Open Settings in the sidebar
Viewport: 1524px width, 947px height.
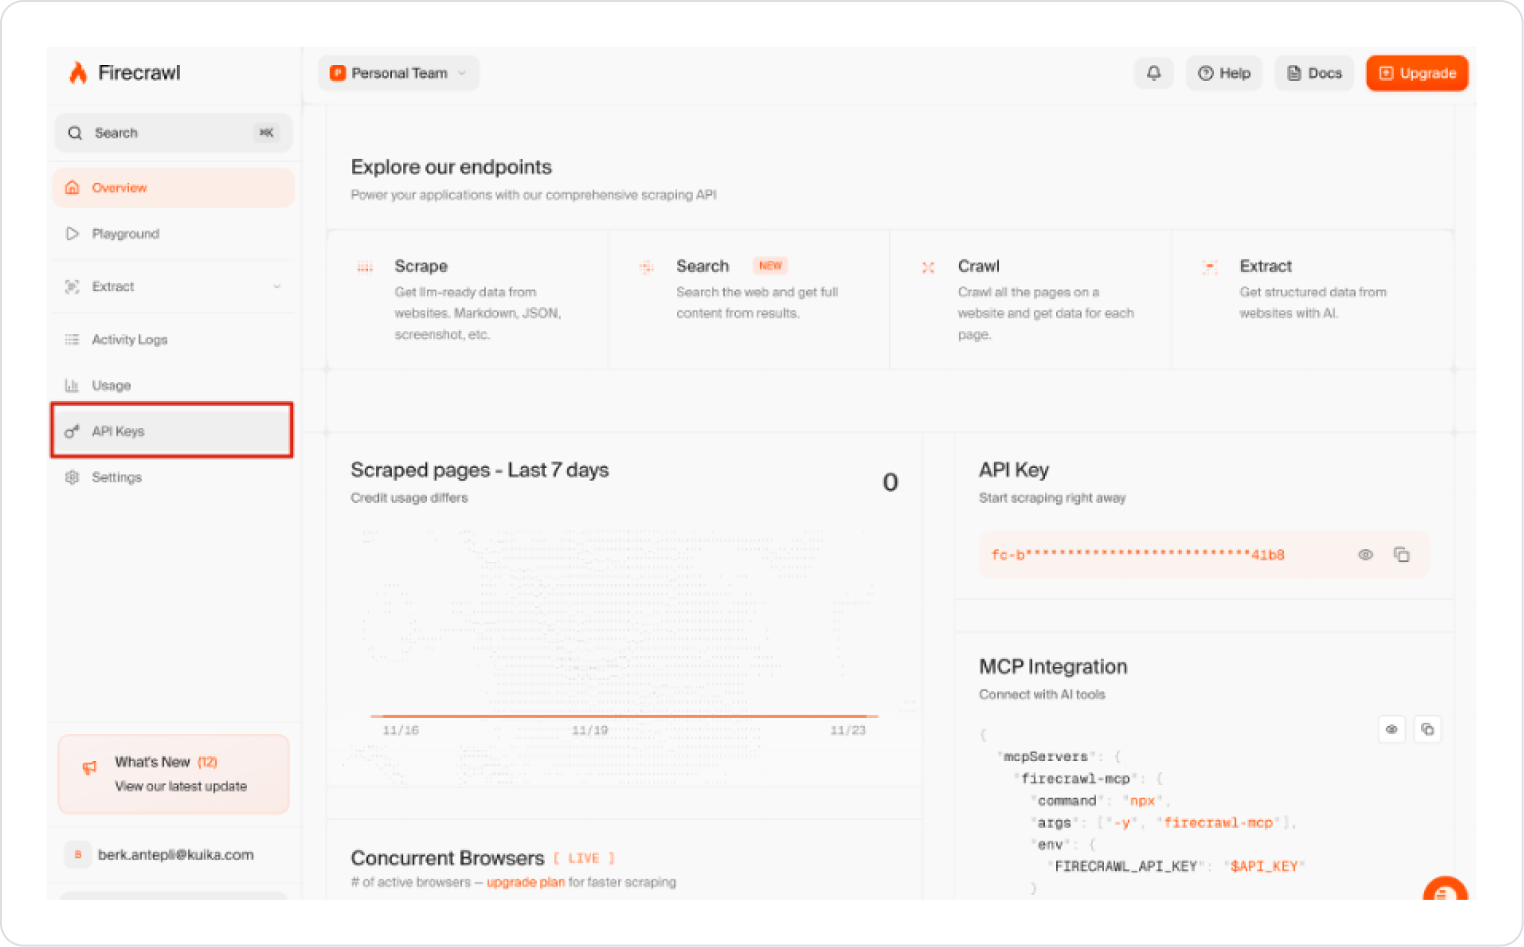[x=173, y=478]
